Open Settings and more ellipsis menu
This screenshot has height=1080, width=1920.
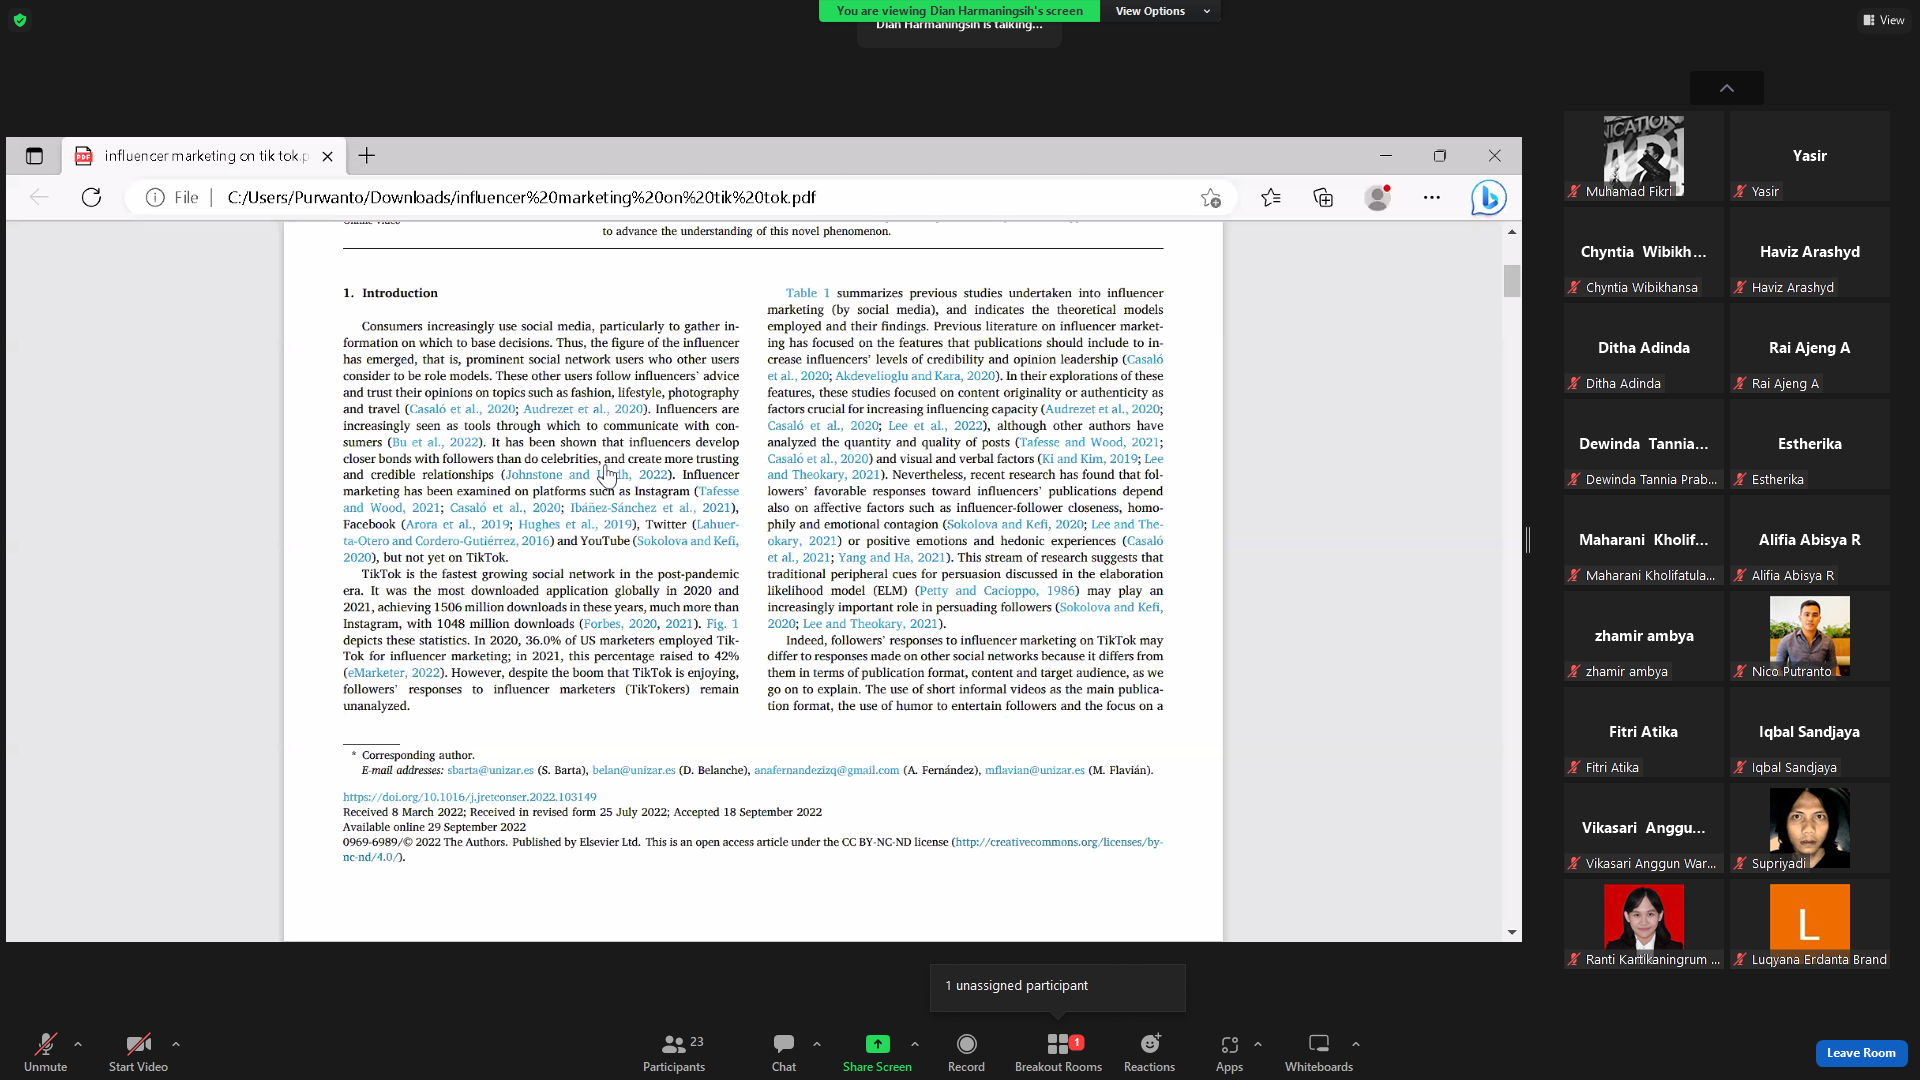(1432, 197)
